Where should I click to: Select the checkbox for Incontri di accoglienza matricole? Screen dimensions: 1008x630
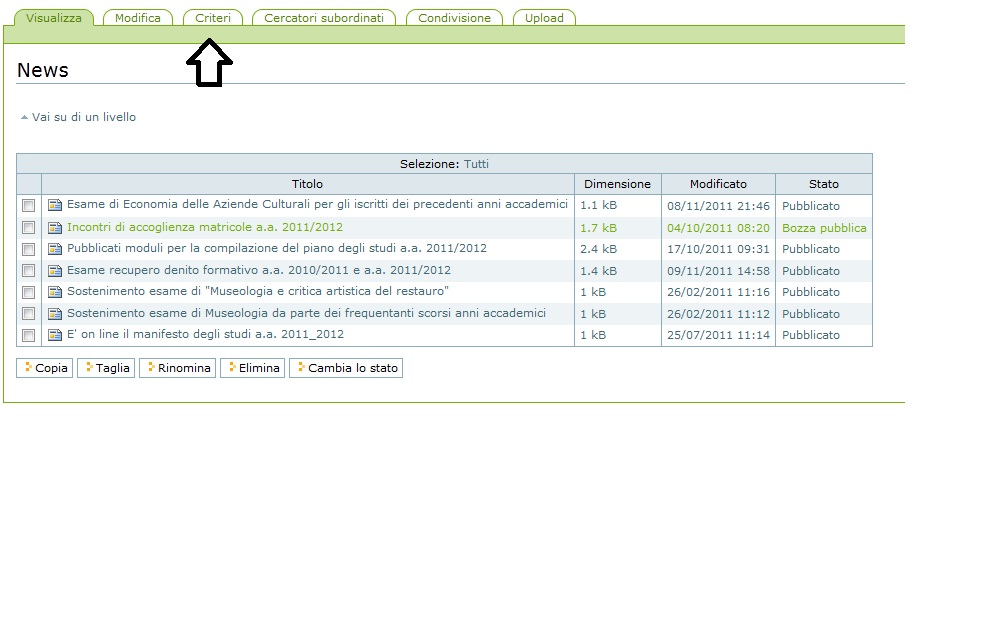pyautogui.click(x=29, y=228)
